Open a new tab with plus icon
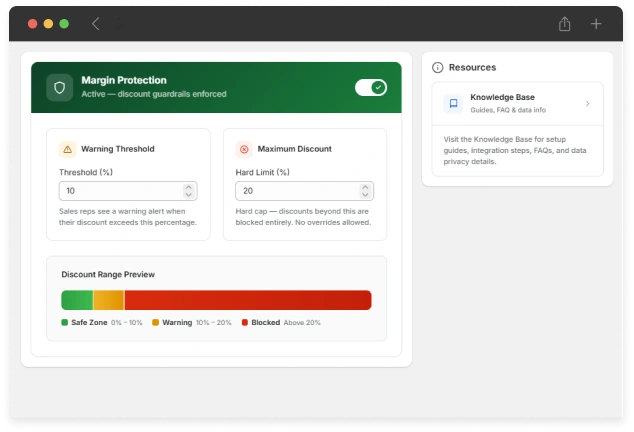The height and width of the screenshot is (432, 634). pyautogui.click(x=596, y=24)
